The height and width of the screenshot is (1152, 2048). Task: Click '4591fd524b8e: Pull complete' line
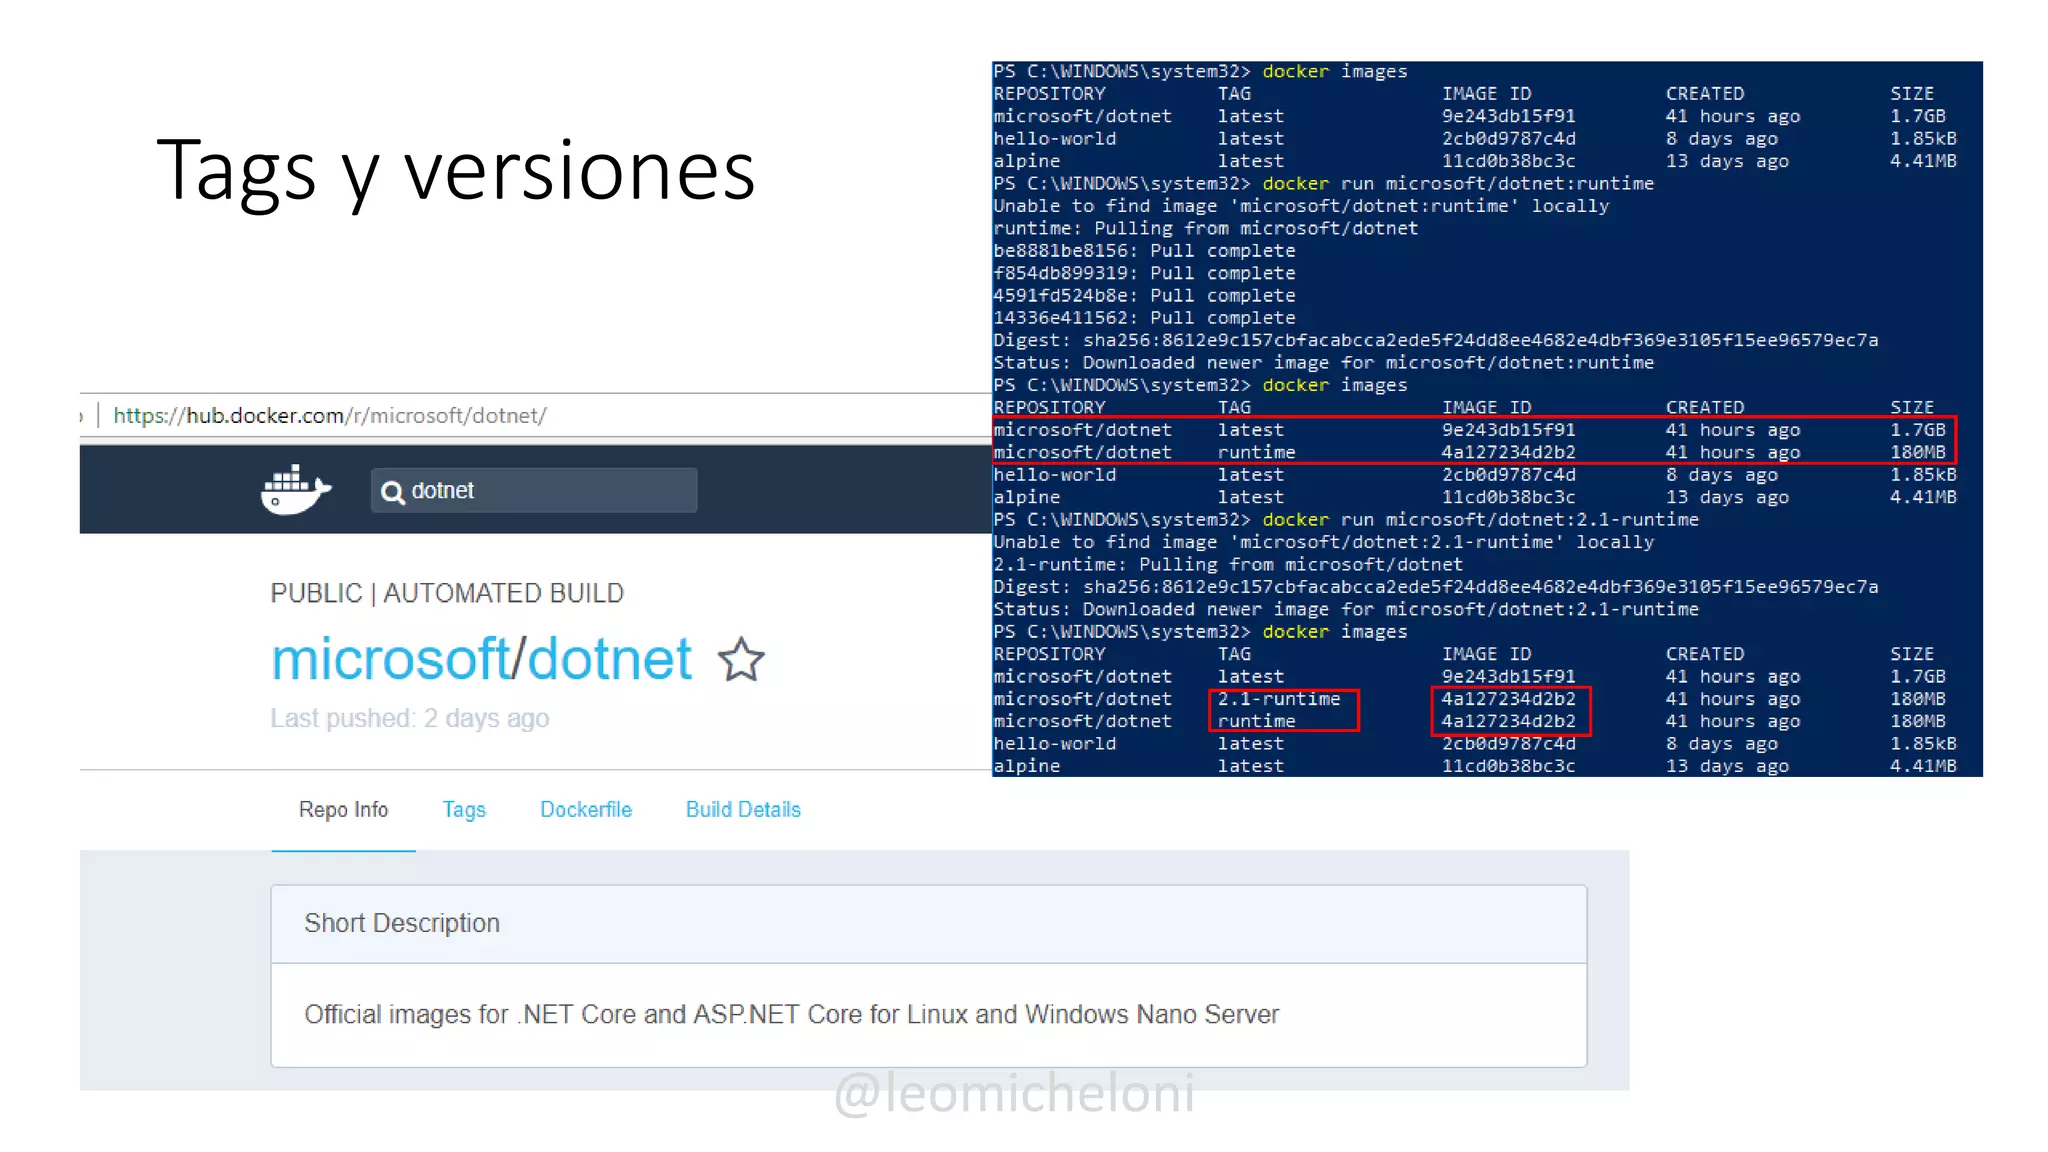tap(1144, 295)
